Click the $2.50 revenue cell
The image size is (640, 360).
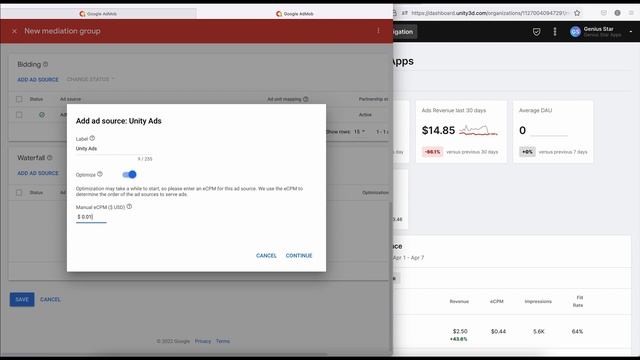[x=460, y=331]
